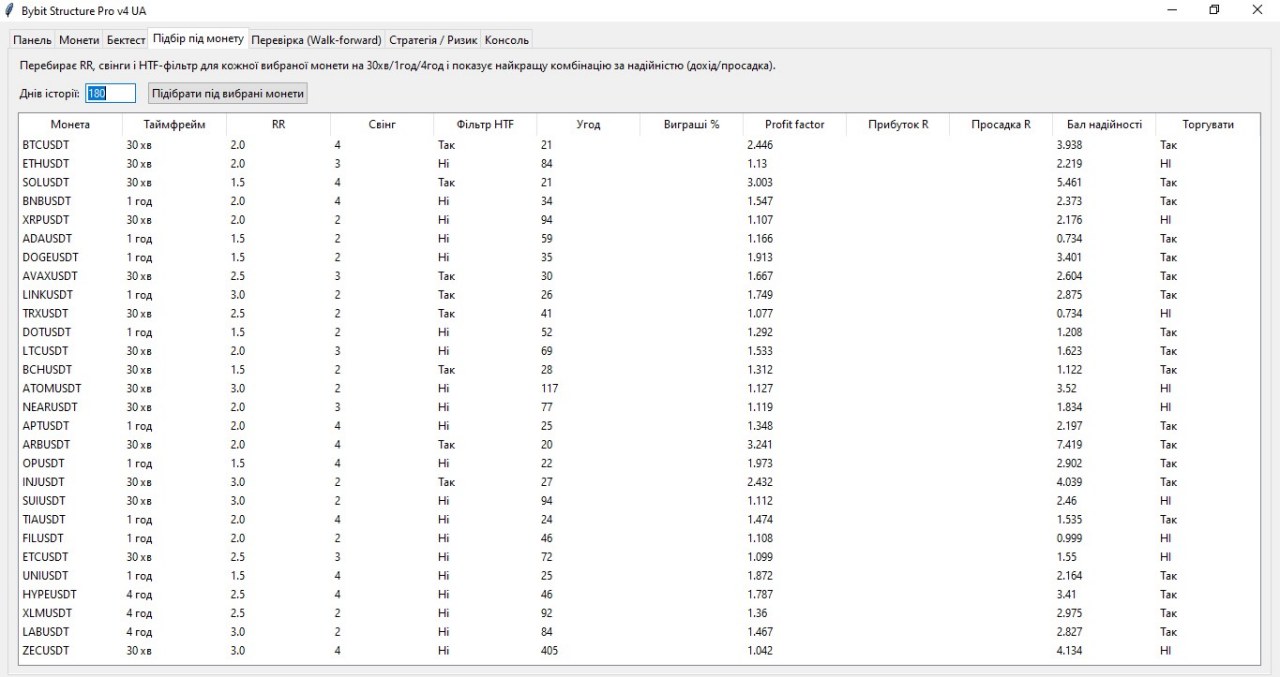
Task: Select the OPUSDT row
Action: pos(639,464)
